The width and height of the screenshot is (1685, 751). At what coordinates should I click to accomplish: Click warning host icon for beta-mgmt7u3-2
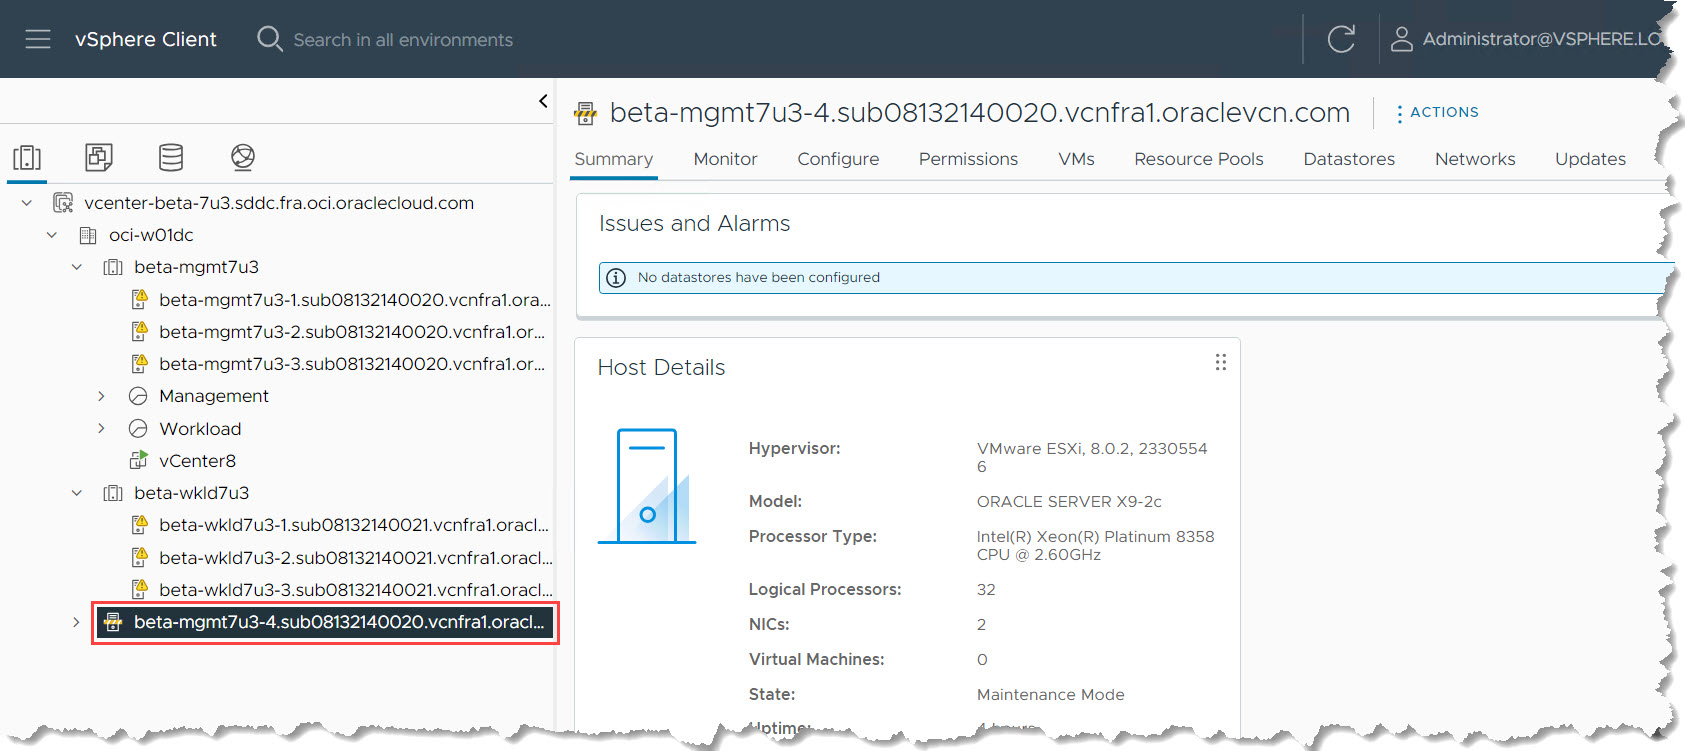[139, 331]
